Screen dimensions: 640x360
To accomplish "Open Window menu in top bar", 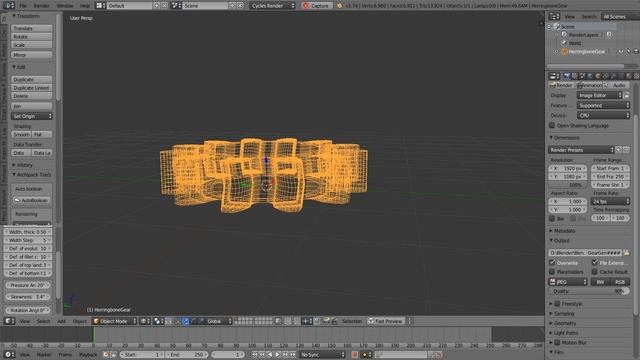I will [x=64, y=6].
